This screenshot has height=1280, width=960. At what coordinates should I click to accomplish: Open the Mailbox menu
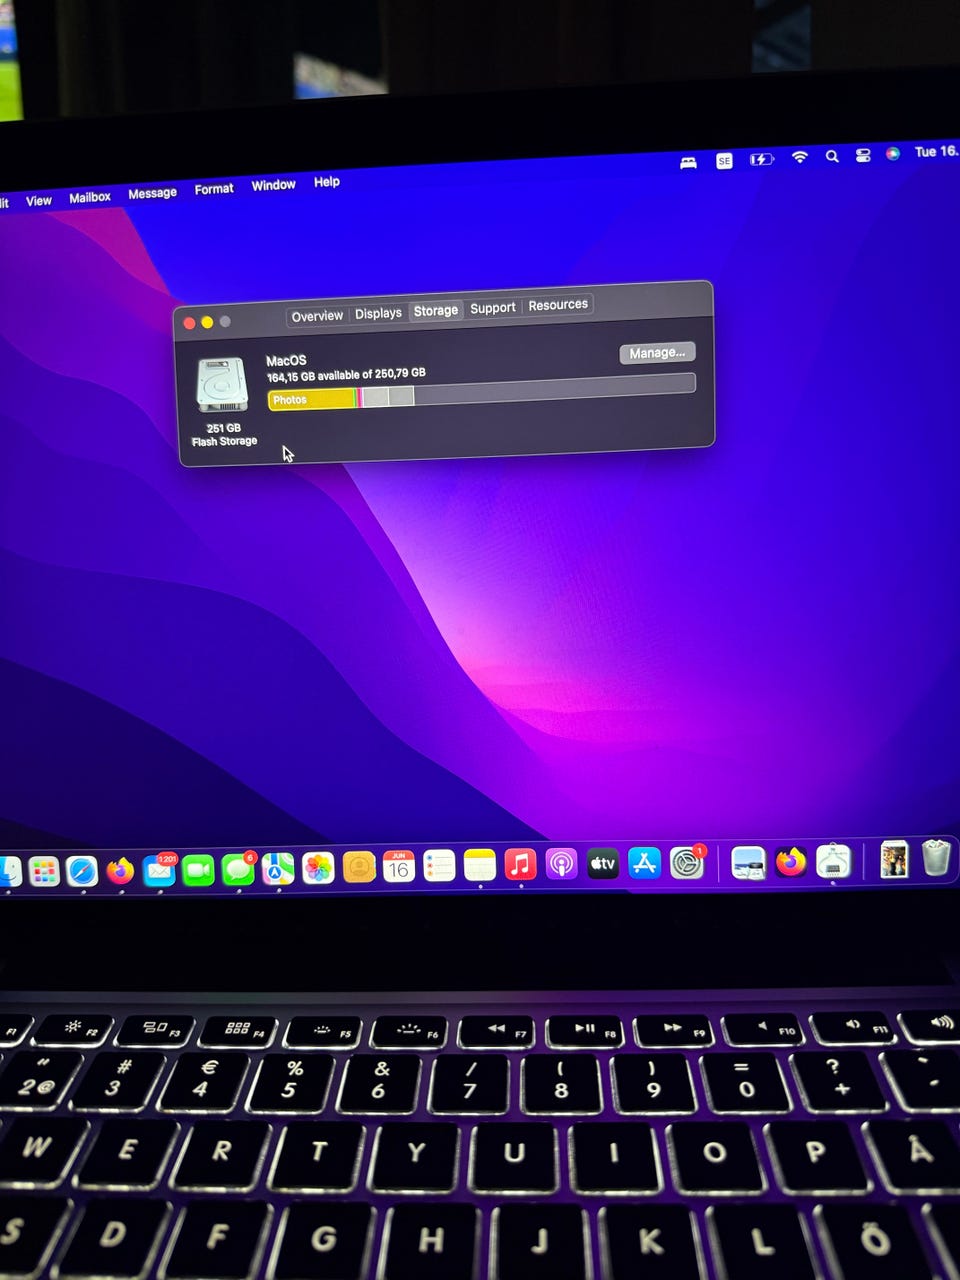tap(90, 197)
